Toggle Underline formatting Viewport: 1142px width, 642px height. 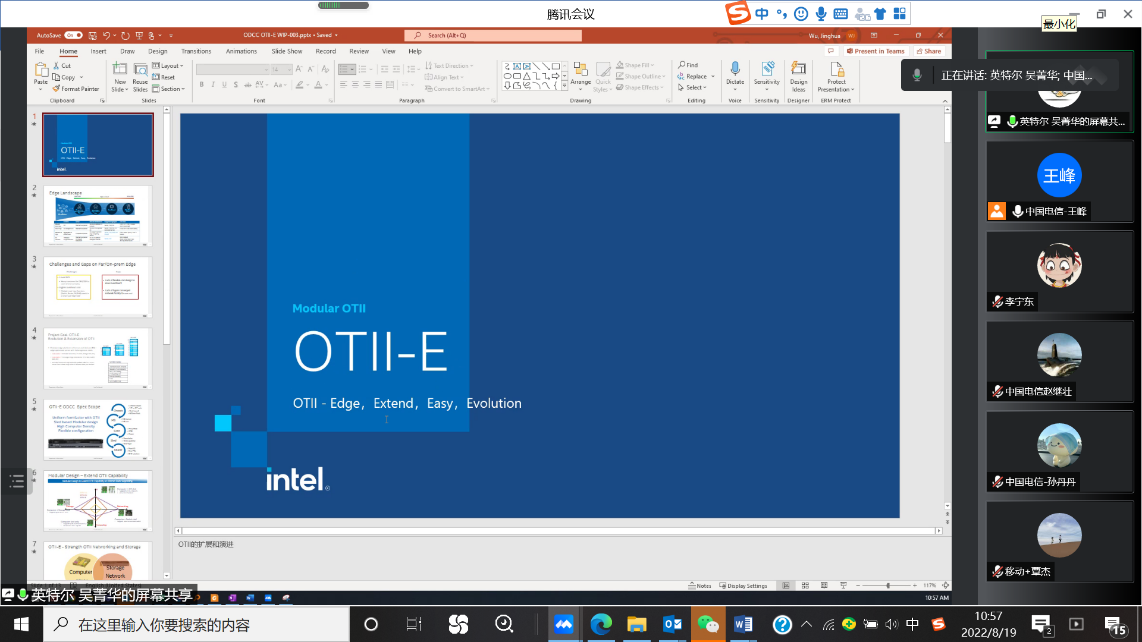pos(224,85)
